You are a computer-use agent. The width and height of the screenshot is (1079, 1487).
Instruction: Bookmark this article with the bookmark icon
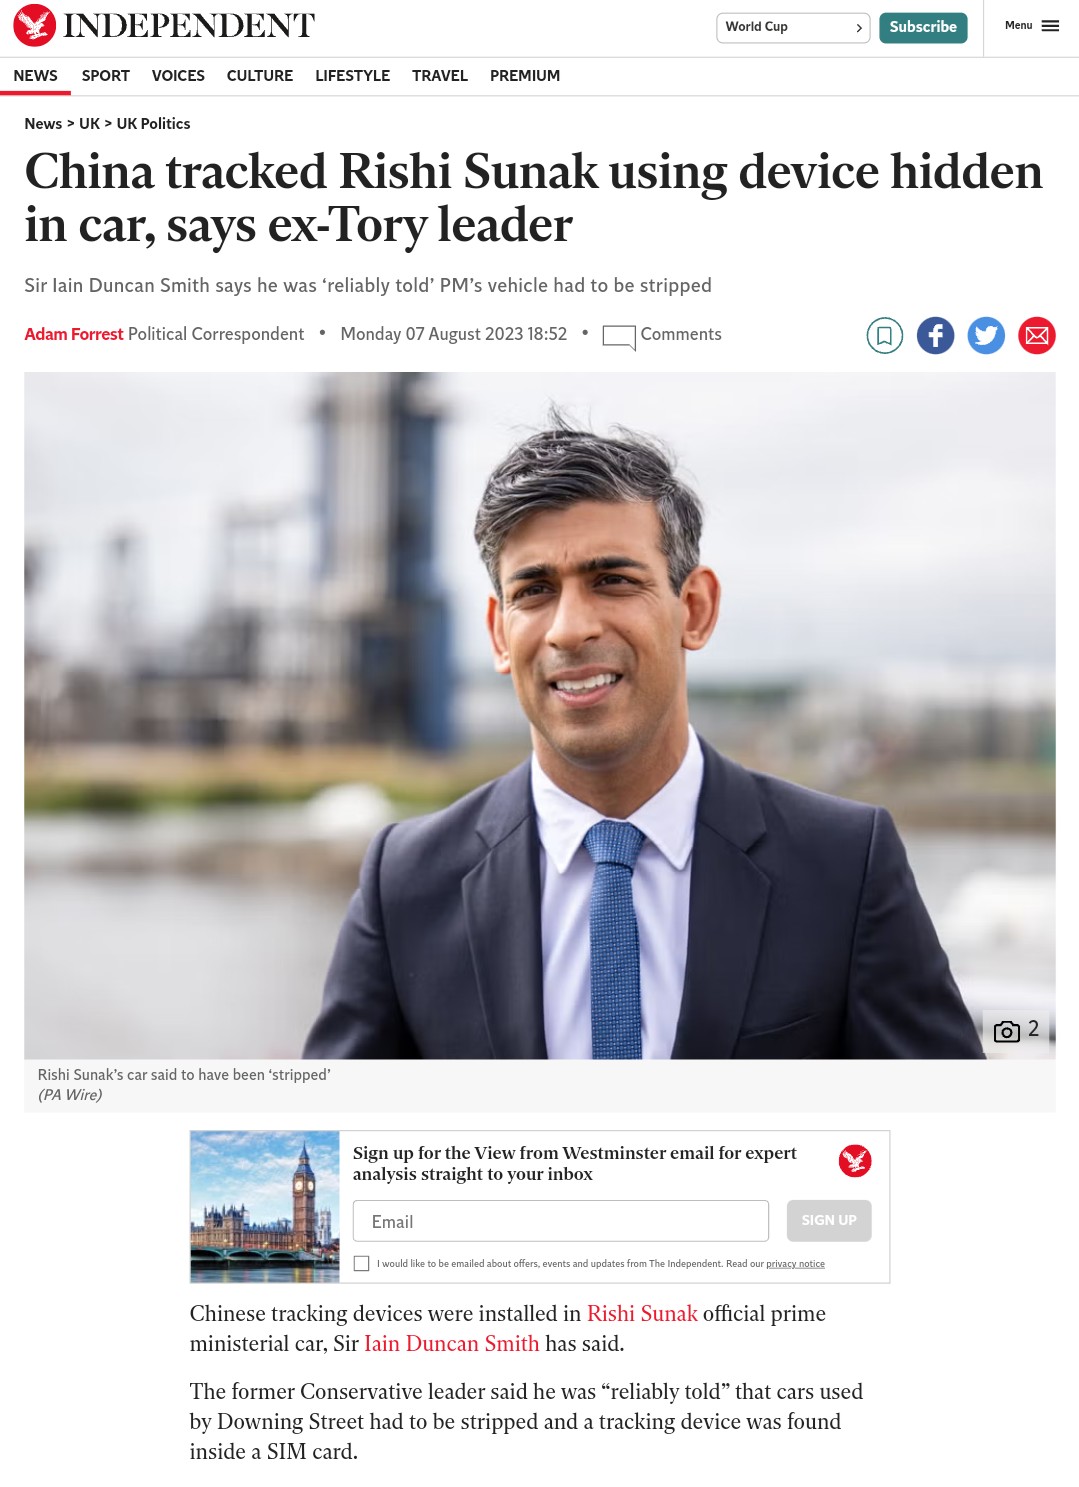tap(884, 335)
